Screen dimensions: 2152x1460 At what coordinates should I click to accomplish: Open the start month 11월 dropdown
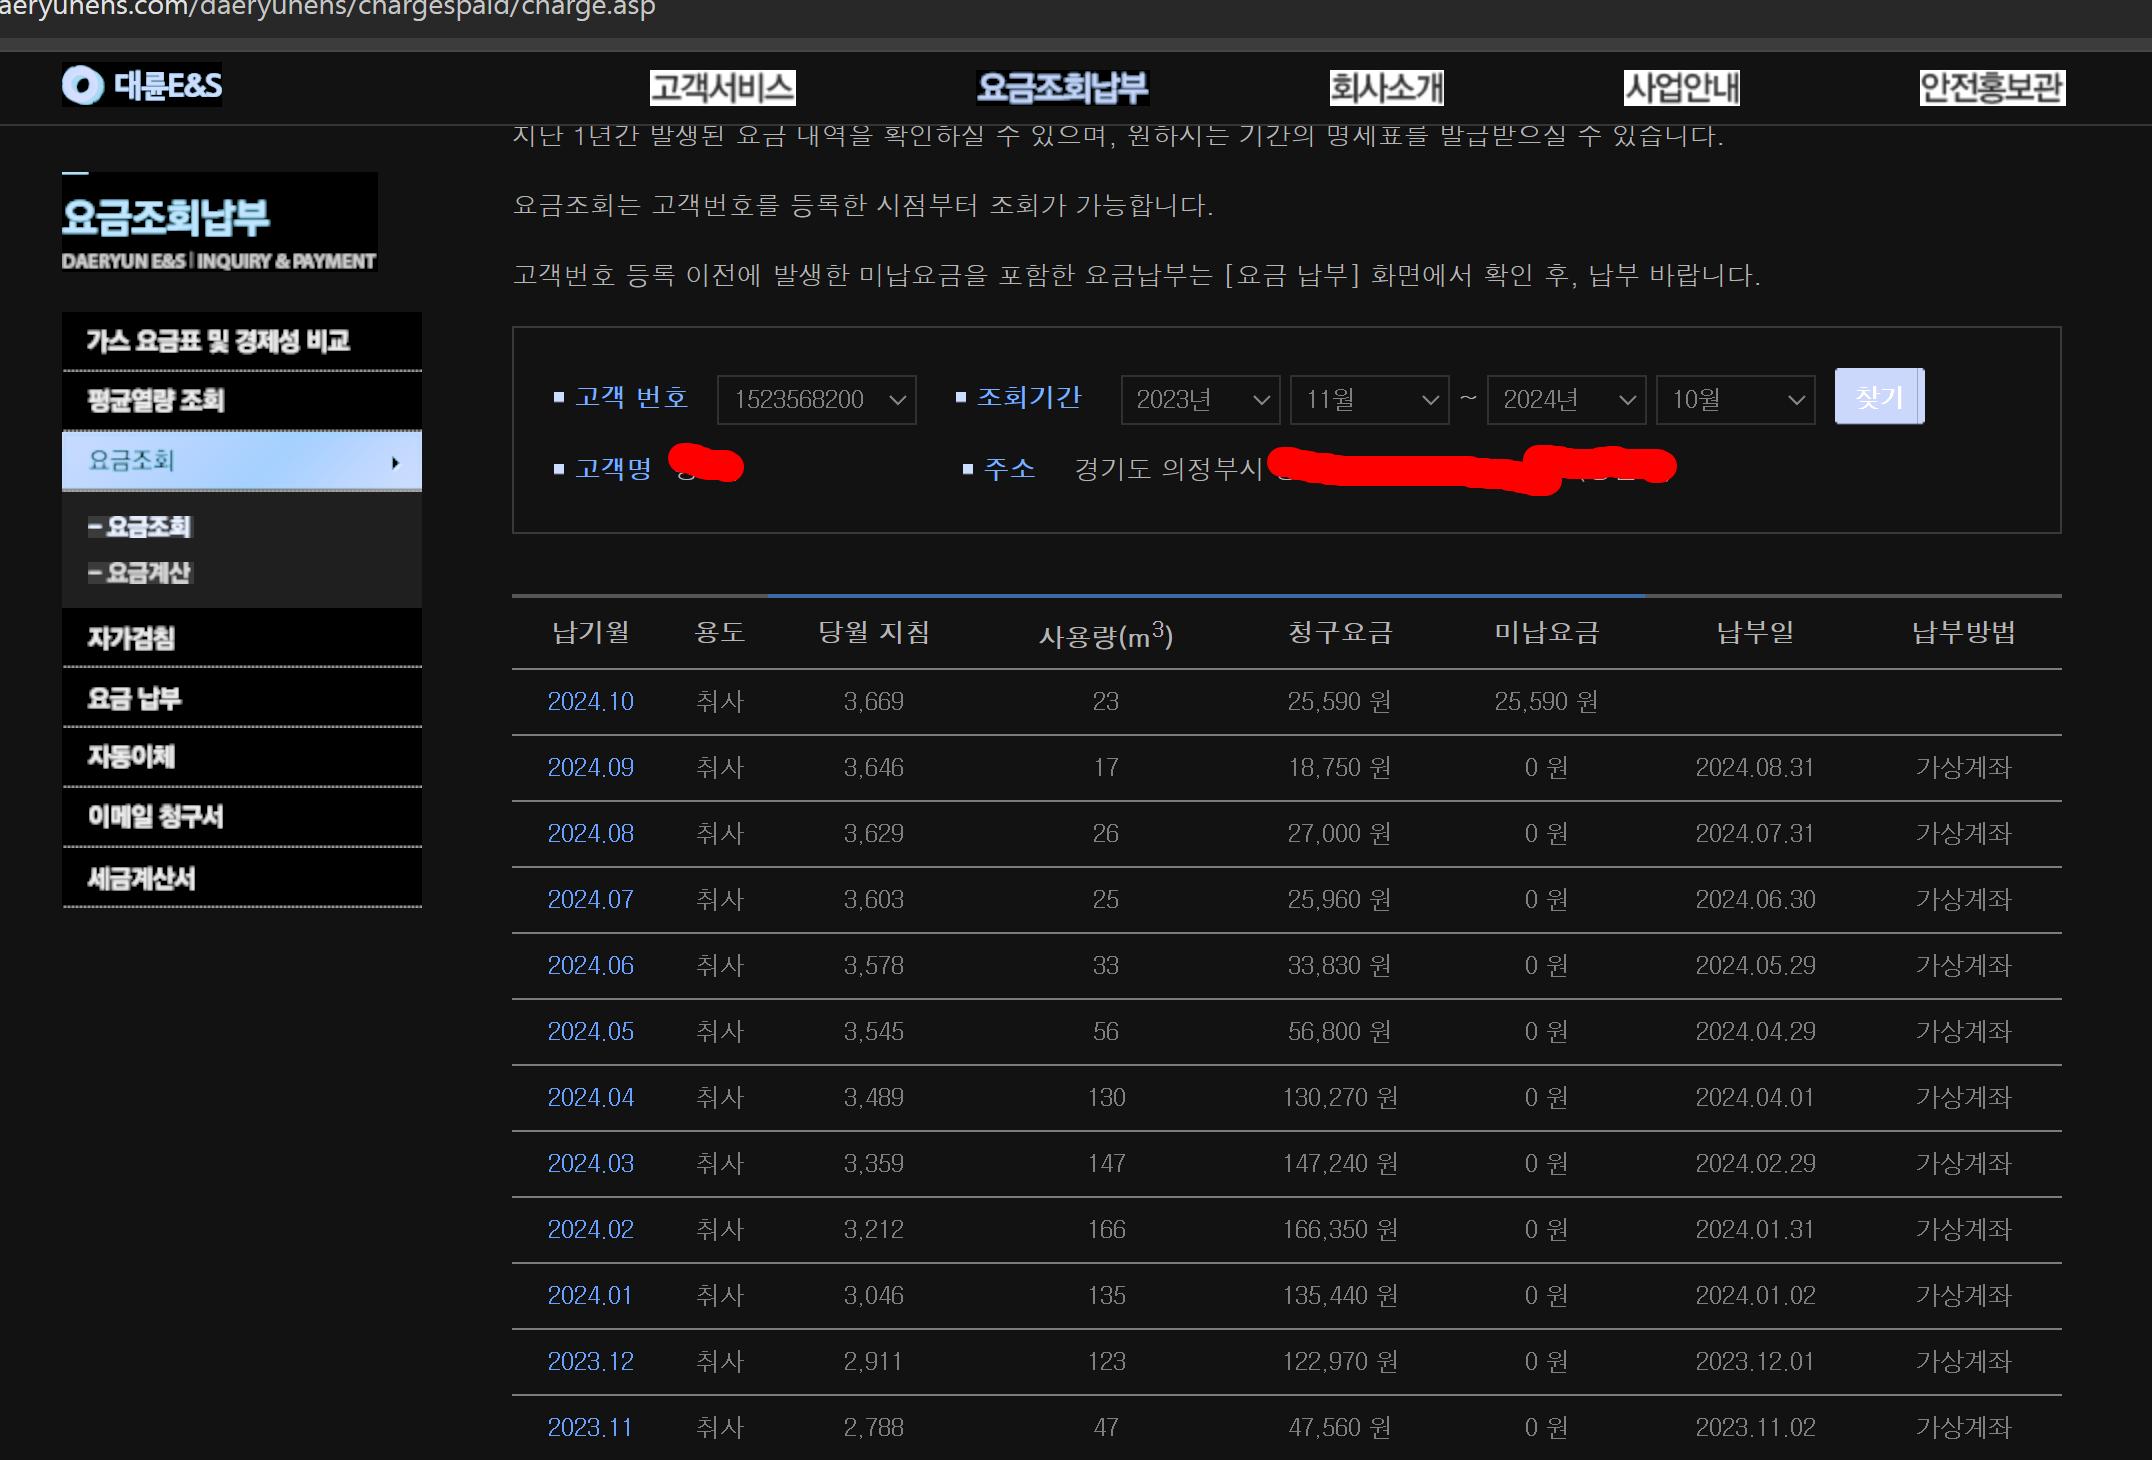(1369, 400)
